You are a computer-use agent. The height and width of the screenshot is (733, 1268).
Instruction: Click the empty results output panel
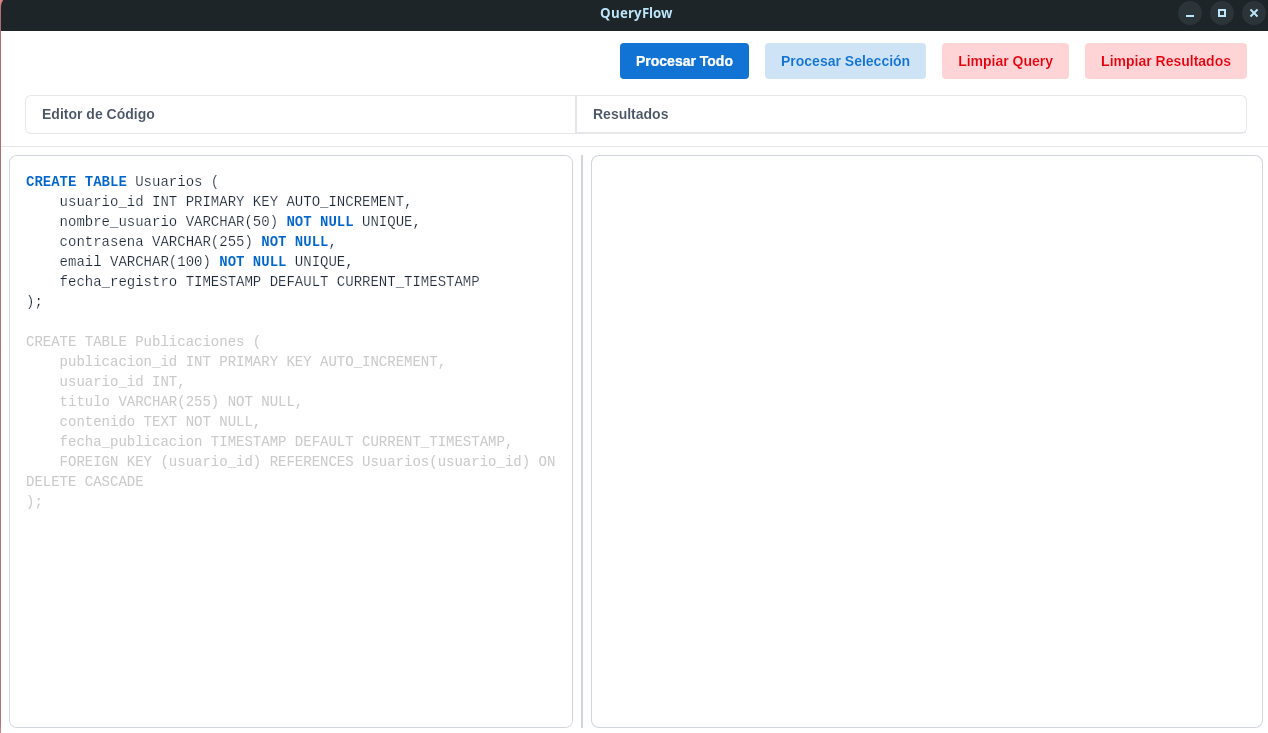tap(927, 441)
